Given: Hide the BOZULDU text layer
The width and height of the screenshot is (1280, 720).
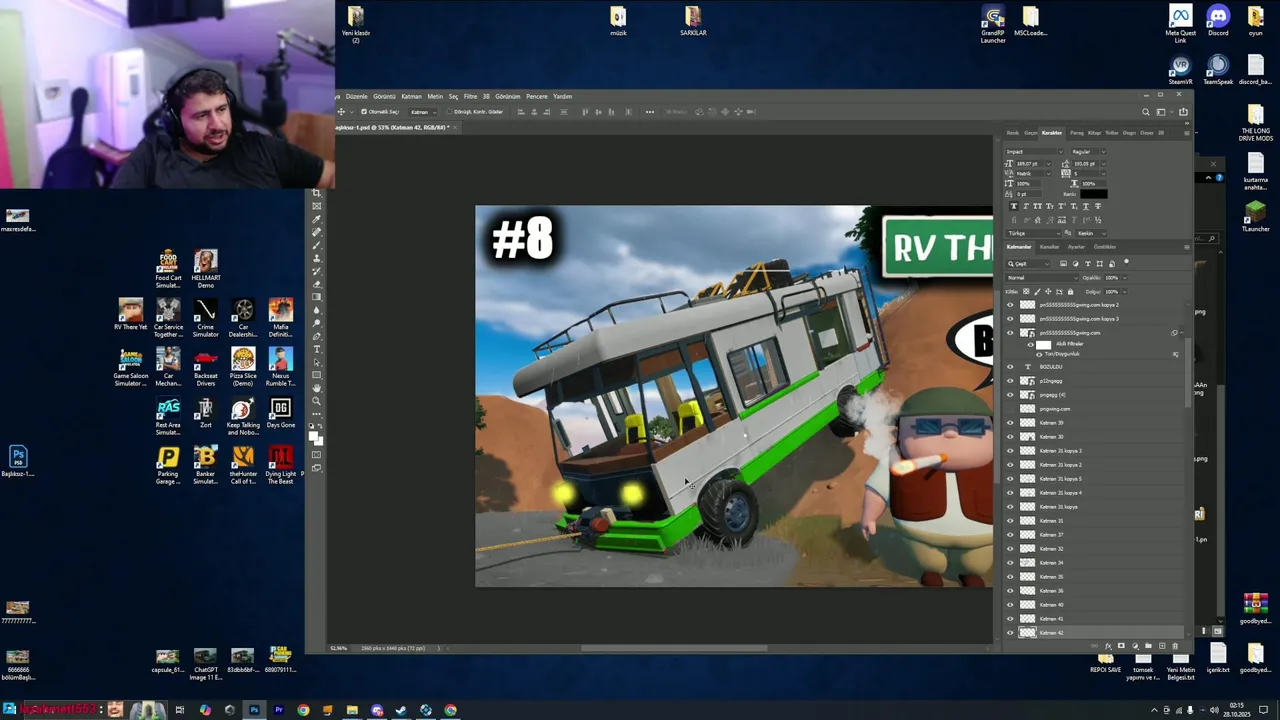Looking at the screenshot, I should click(1010, 367).
